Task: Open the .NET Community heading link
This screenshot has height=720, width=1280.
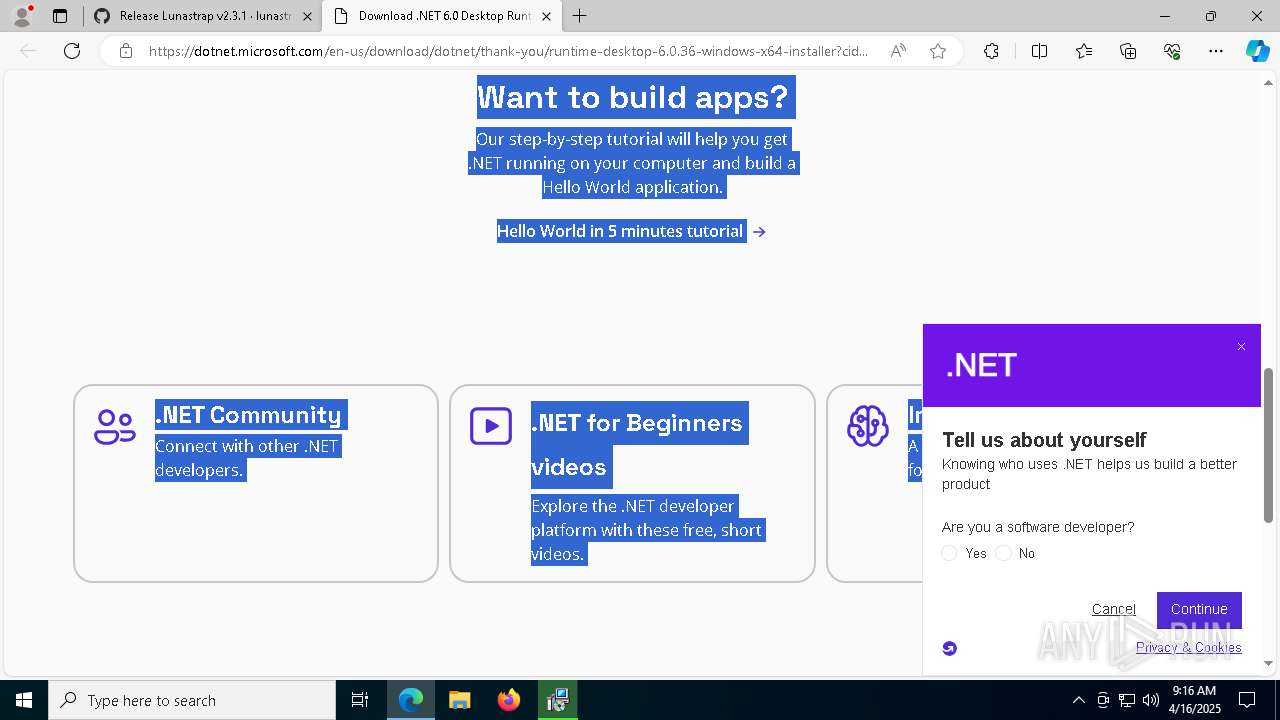Action: click(x=248, y=414)
